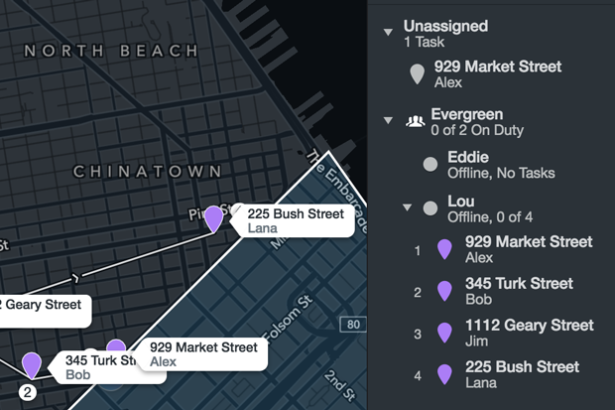Select unassigned 929 Market Street task
The image size is (615, 410).
click(x=486, y=74)
